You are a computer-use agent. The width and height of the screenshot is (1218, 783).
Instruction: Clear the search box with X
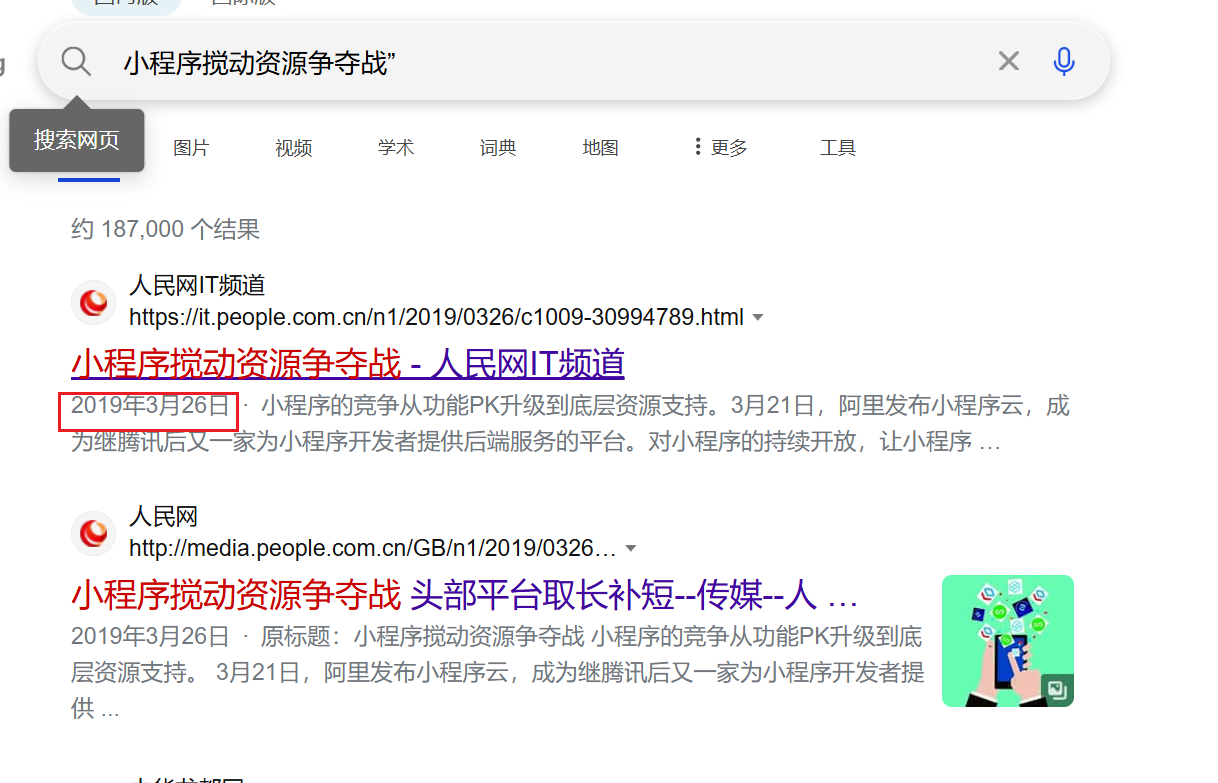[1008, 62]
